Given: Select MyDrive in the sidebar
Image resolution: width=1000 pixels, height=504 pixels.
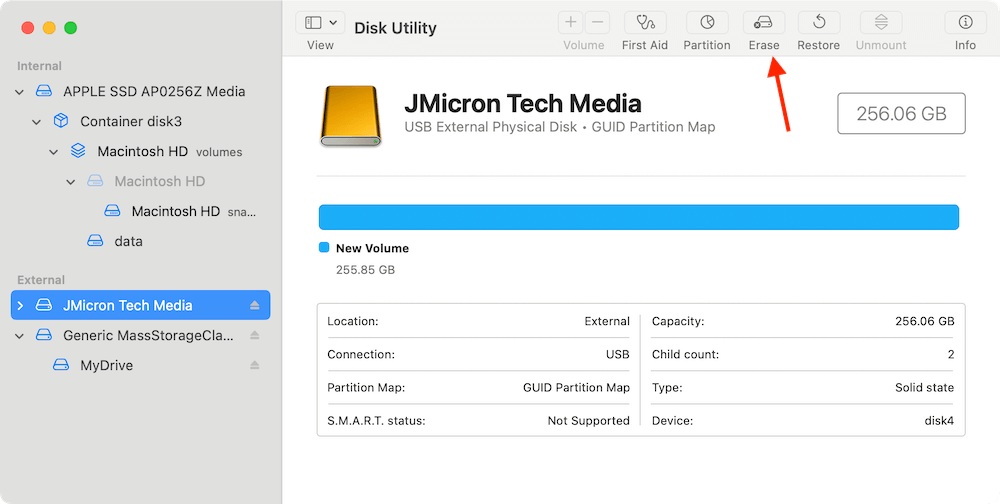Looking at the screenshot, I should (x=106, y=365).
